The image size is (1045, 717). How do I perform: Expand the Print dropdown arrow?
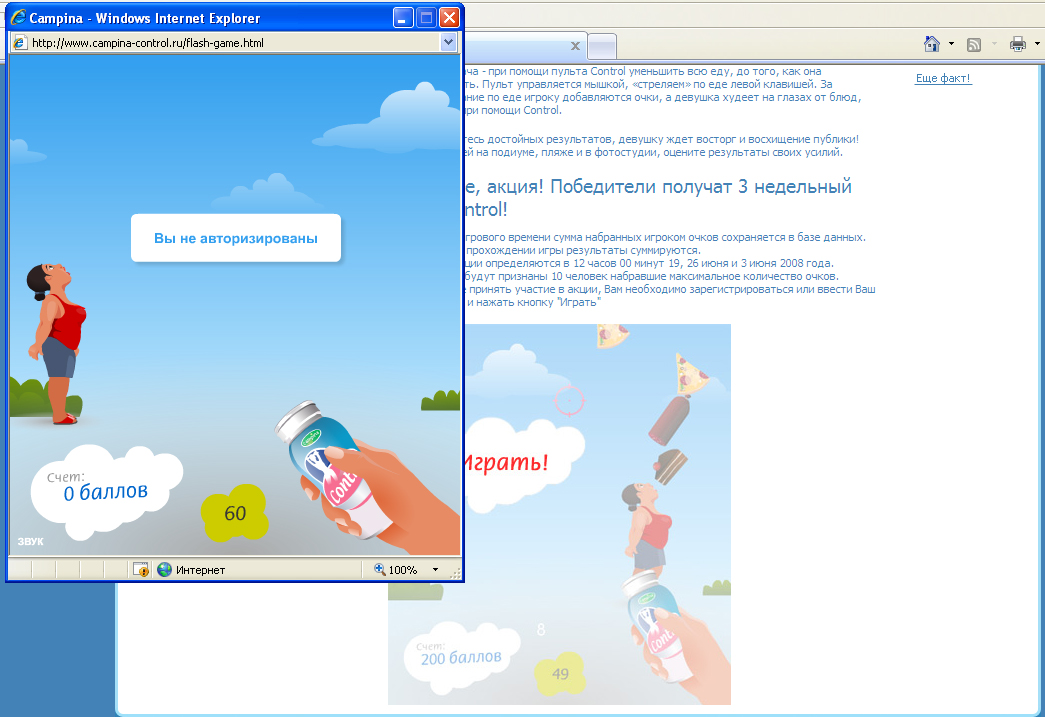click(1037, 44)
